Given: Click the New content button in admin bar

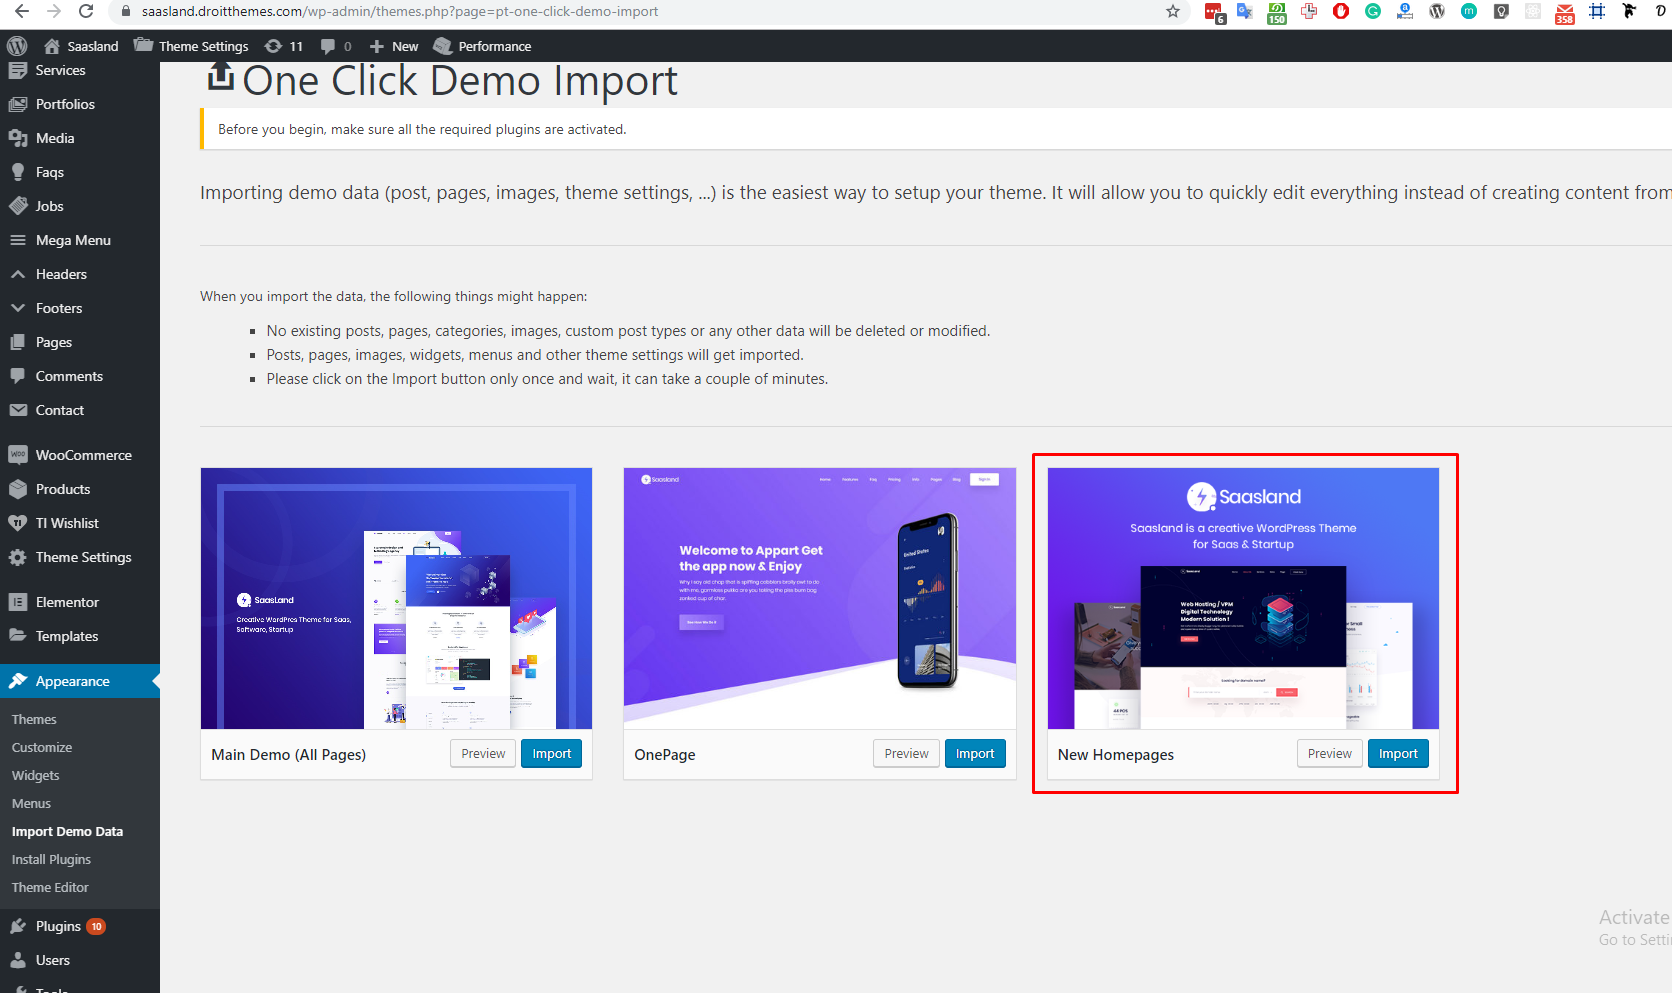Looking at the screenshot, I should [394, 46].
